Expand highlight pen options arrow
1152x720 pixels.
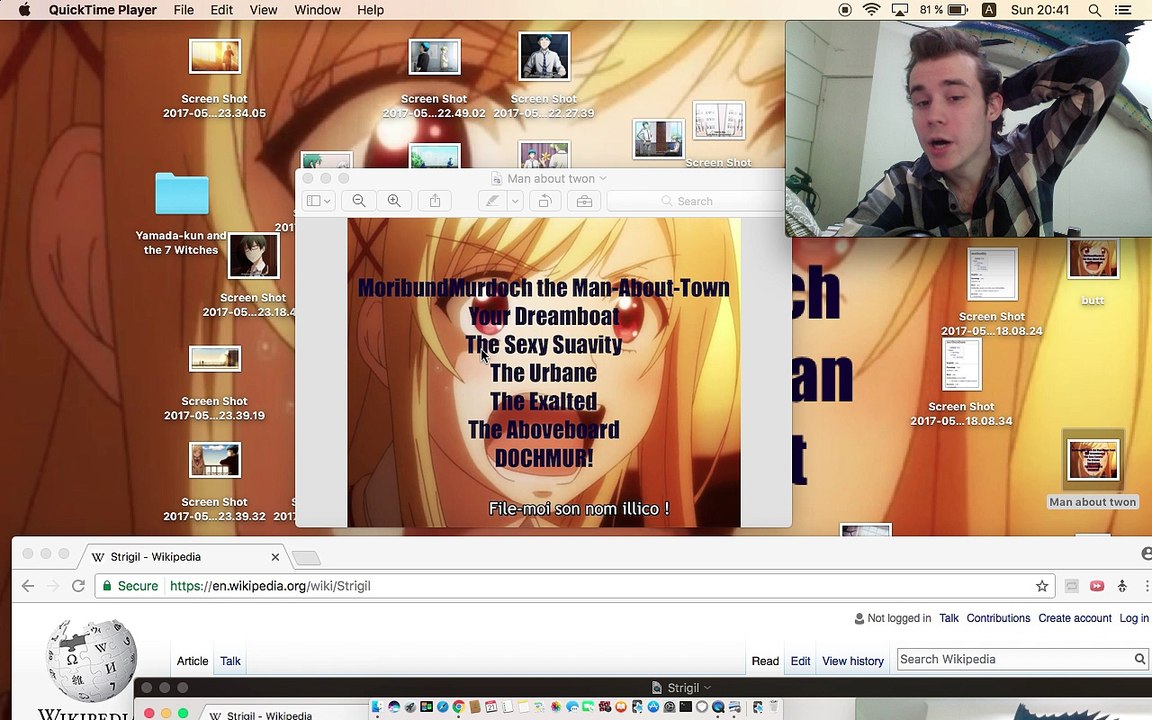tap(515, 201)
